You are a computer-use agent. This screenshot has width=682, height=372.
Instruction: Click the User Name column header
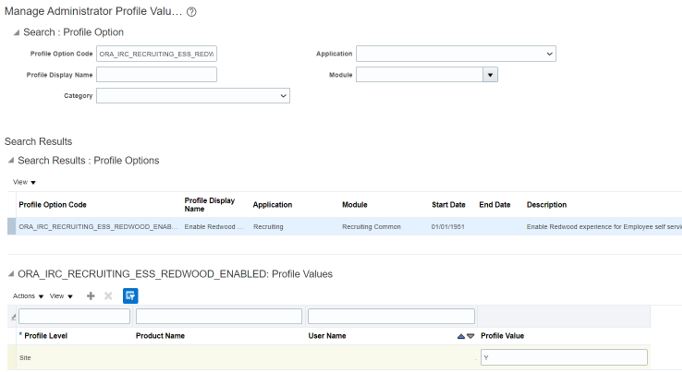coord(327,336)
